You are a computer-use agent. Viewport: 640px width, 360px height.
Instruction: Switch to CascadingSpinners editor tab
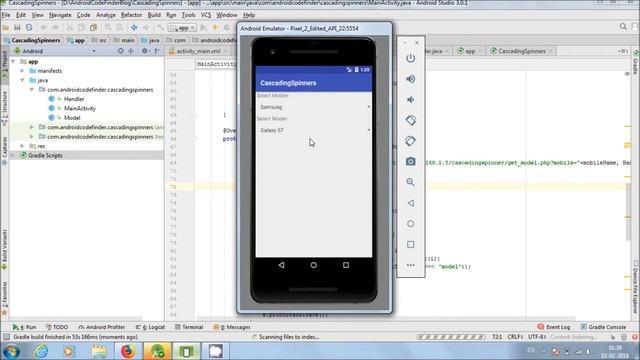pos(522,51)
